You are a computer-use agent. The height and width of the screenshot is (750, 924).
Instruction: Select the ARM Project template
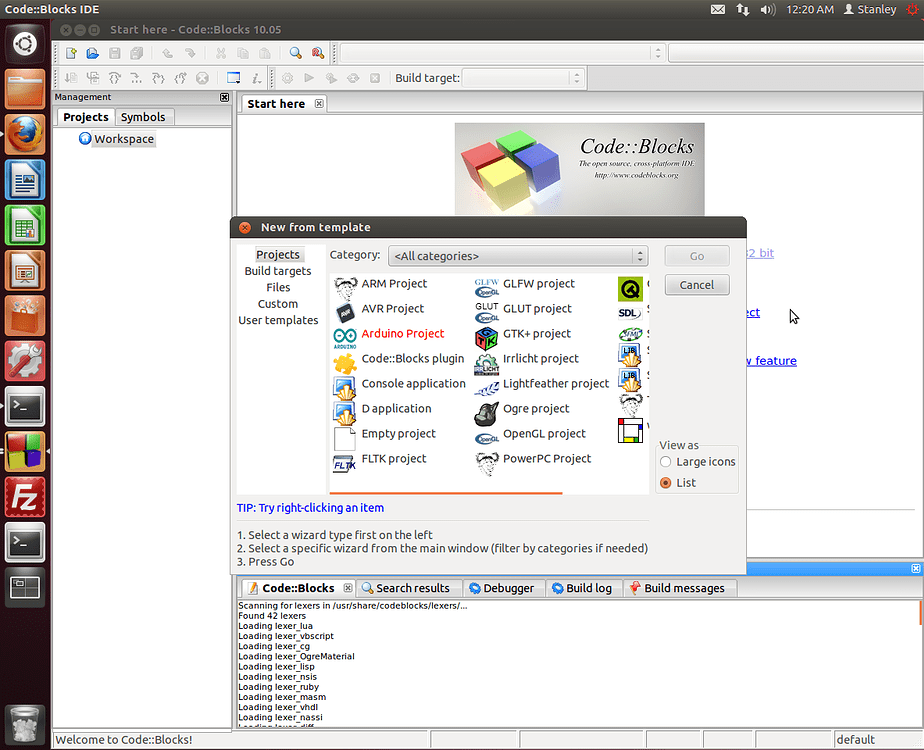point(394,283)
